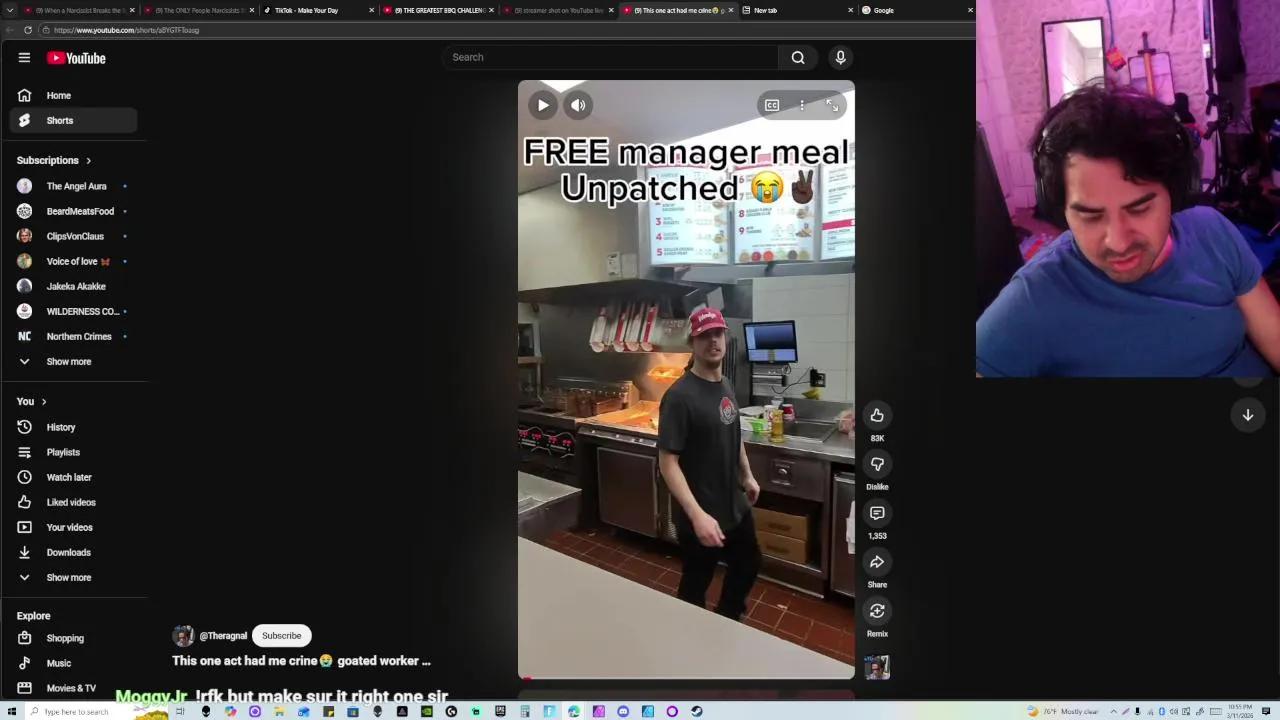Open the Windows Start menu

[x=10, y=712]
